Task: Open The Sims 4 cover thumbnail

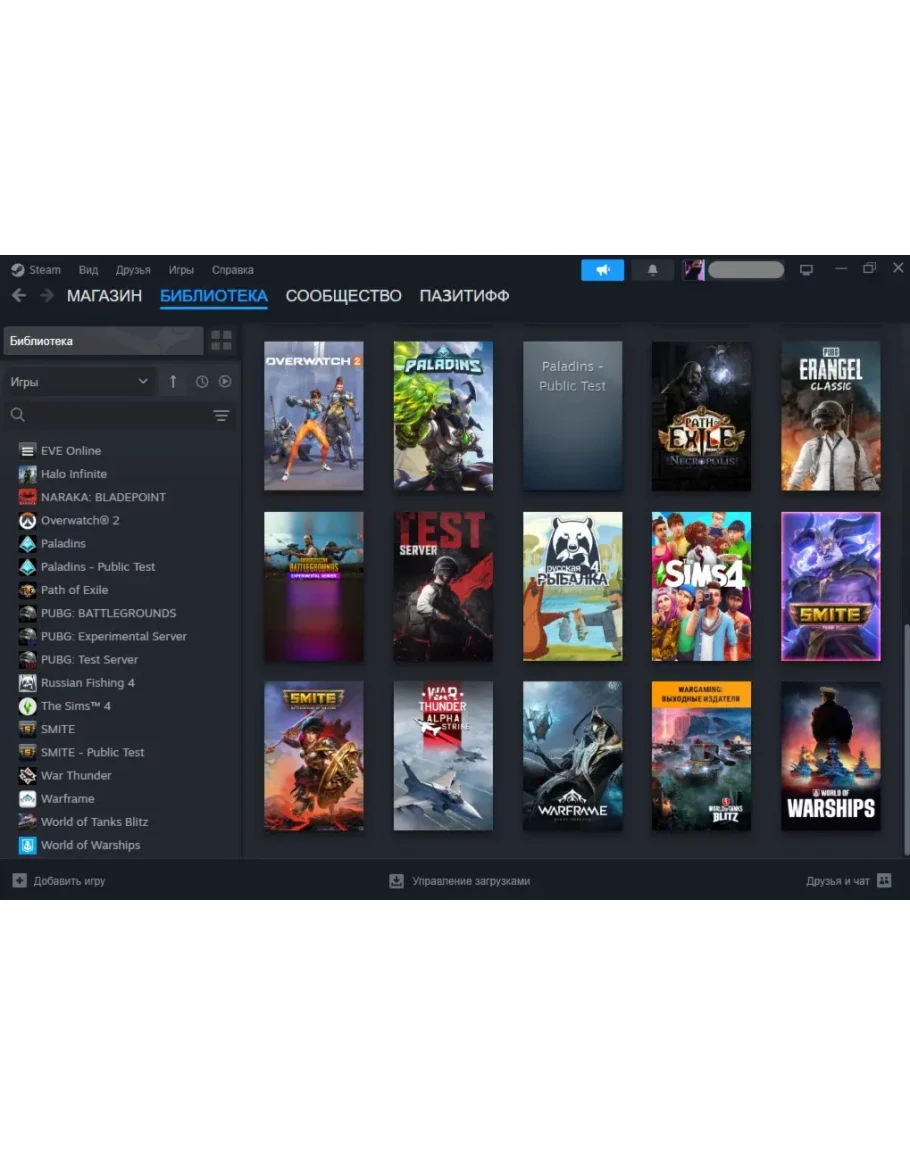Action: pyautogui.click(x=701, y=587)
